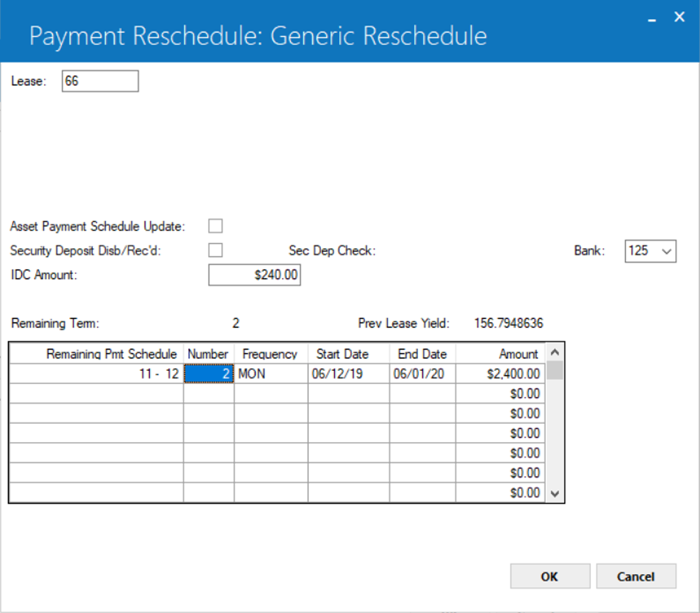Image resolution: width=700 pixels, height=613 pixels.
Task: Select the $2,400.00 amount cell
Action: [x=500, y=374]
